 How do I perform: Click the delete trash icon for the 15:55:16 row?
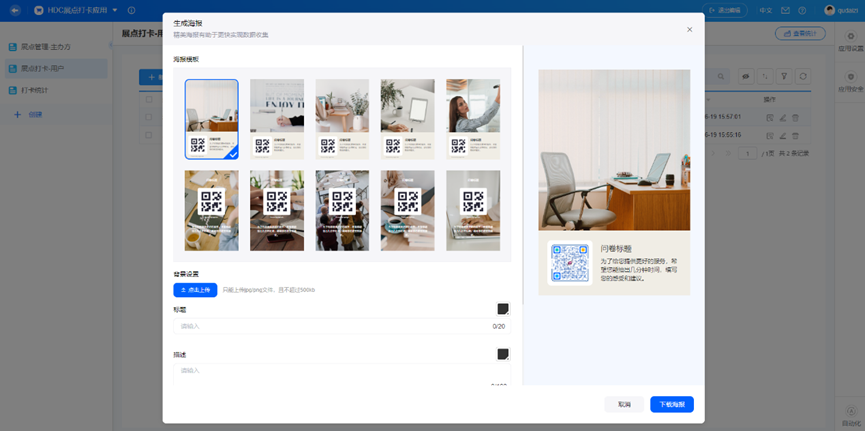pyautogui.click(x=795, y=135)
